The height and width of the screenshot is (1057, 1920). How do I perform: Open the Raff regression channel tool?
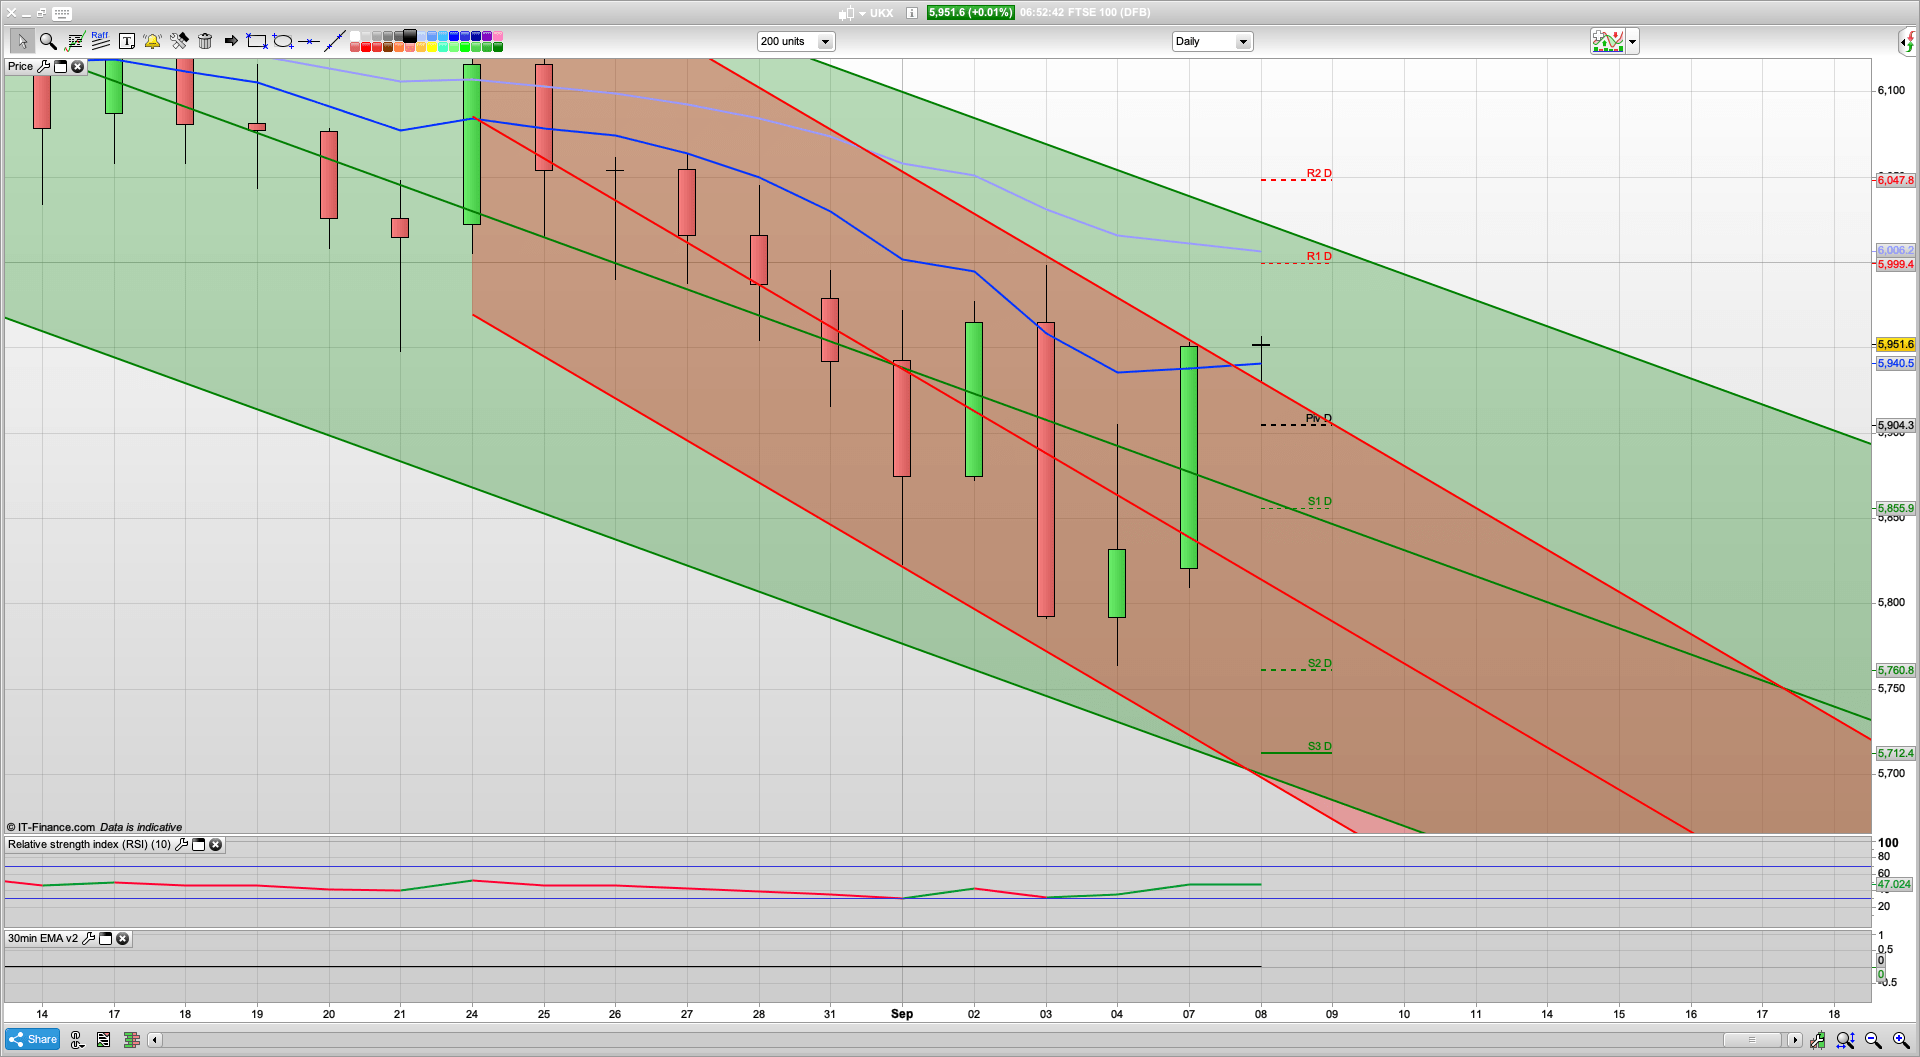[98, 41]
